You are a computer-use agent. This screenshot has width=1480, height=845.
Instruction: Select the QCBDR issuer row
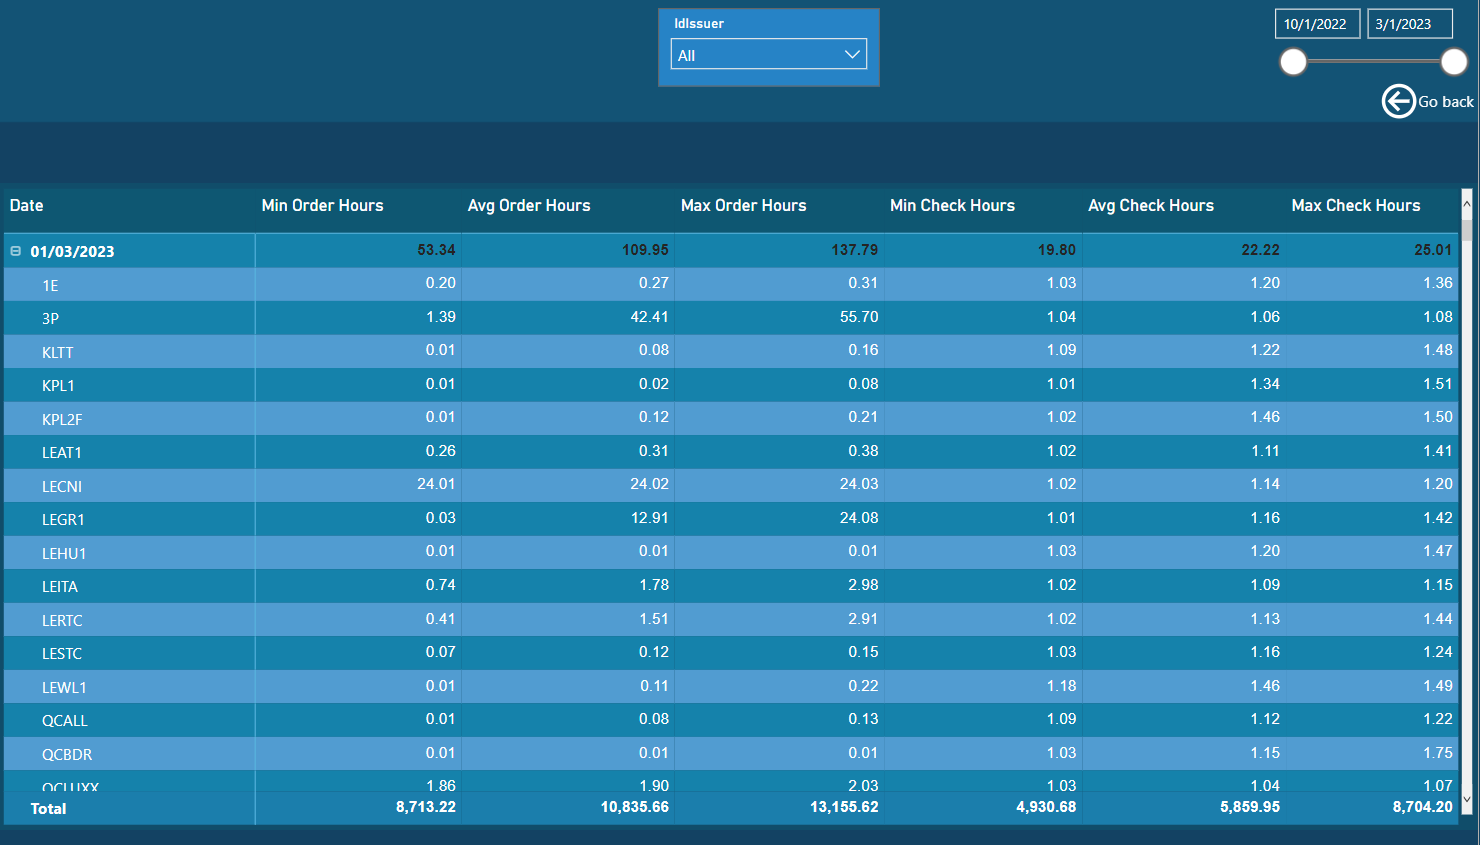[730, 754]
